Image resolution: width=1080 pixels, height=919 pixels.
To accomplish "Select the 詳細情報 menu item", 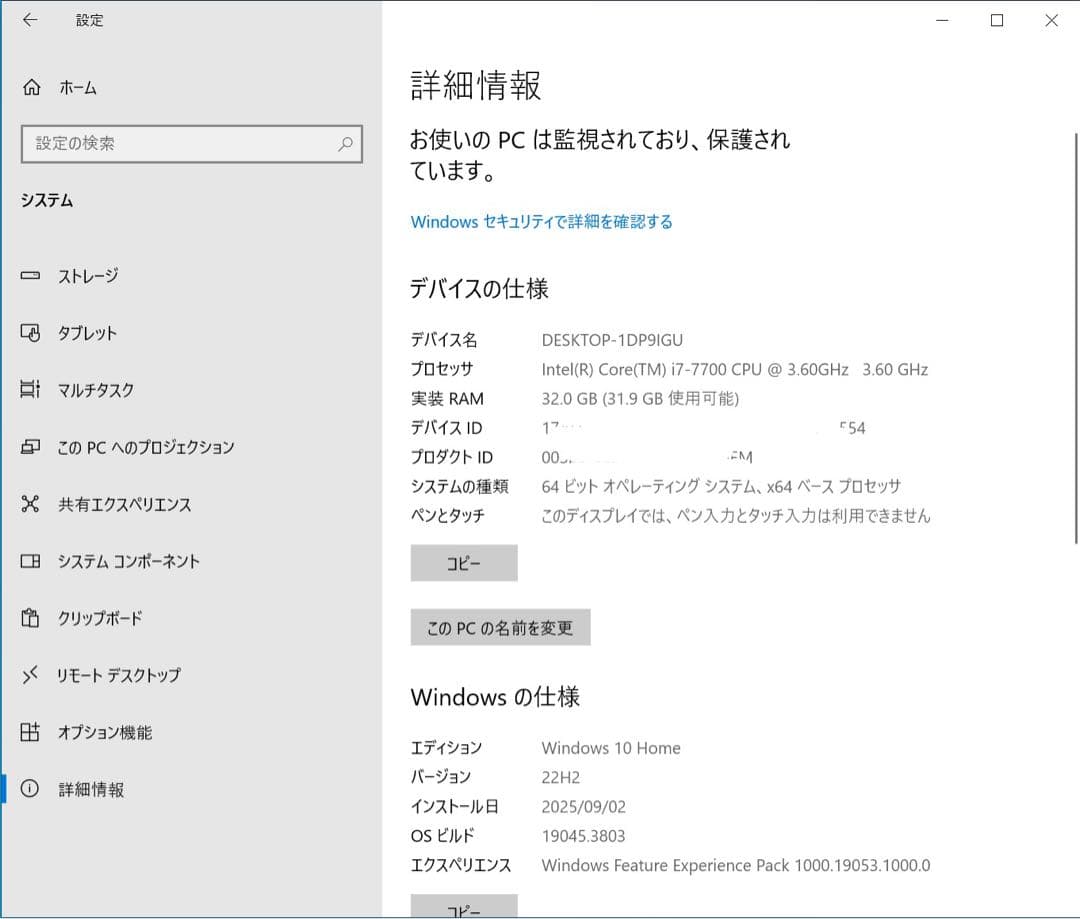I will pyautogui.click(x=91, y=790).
